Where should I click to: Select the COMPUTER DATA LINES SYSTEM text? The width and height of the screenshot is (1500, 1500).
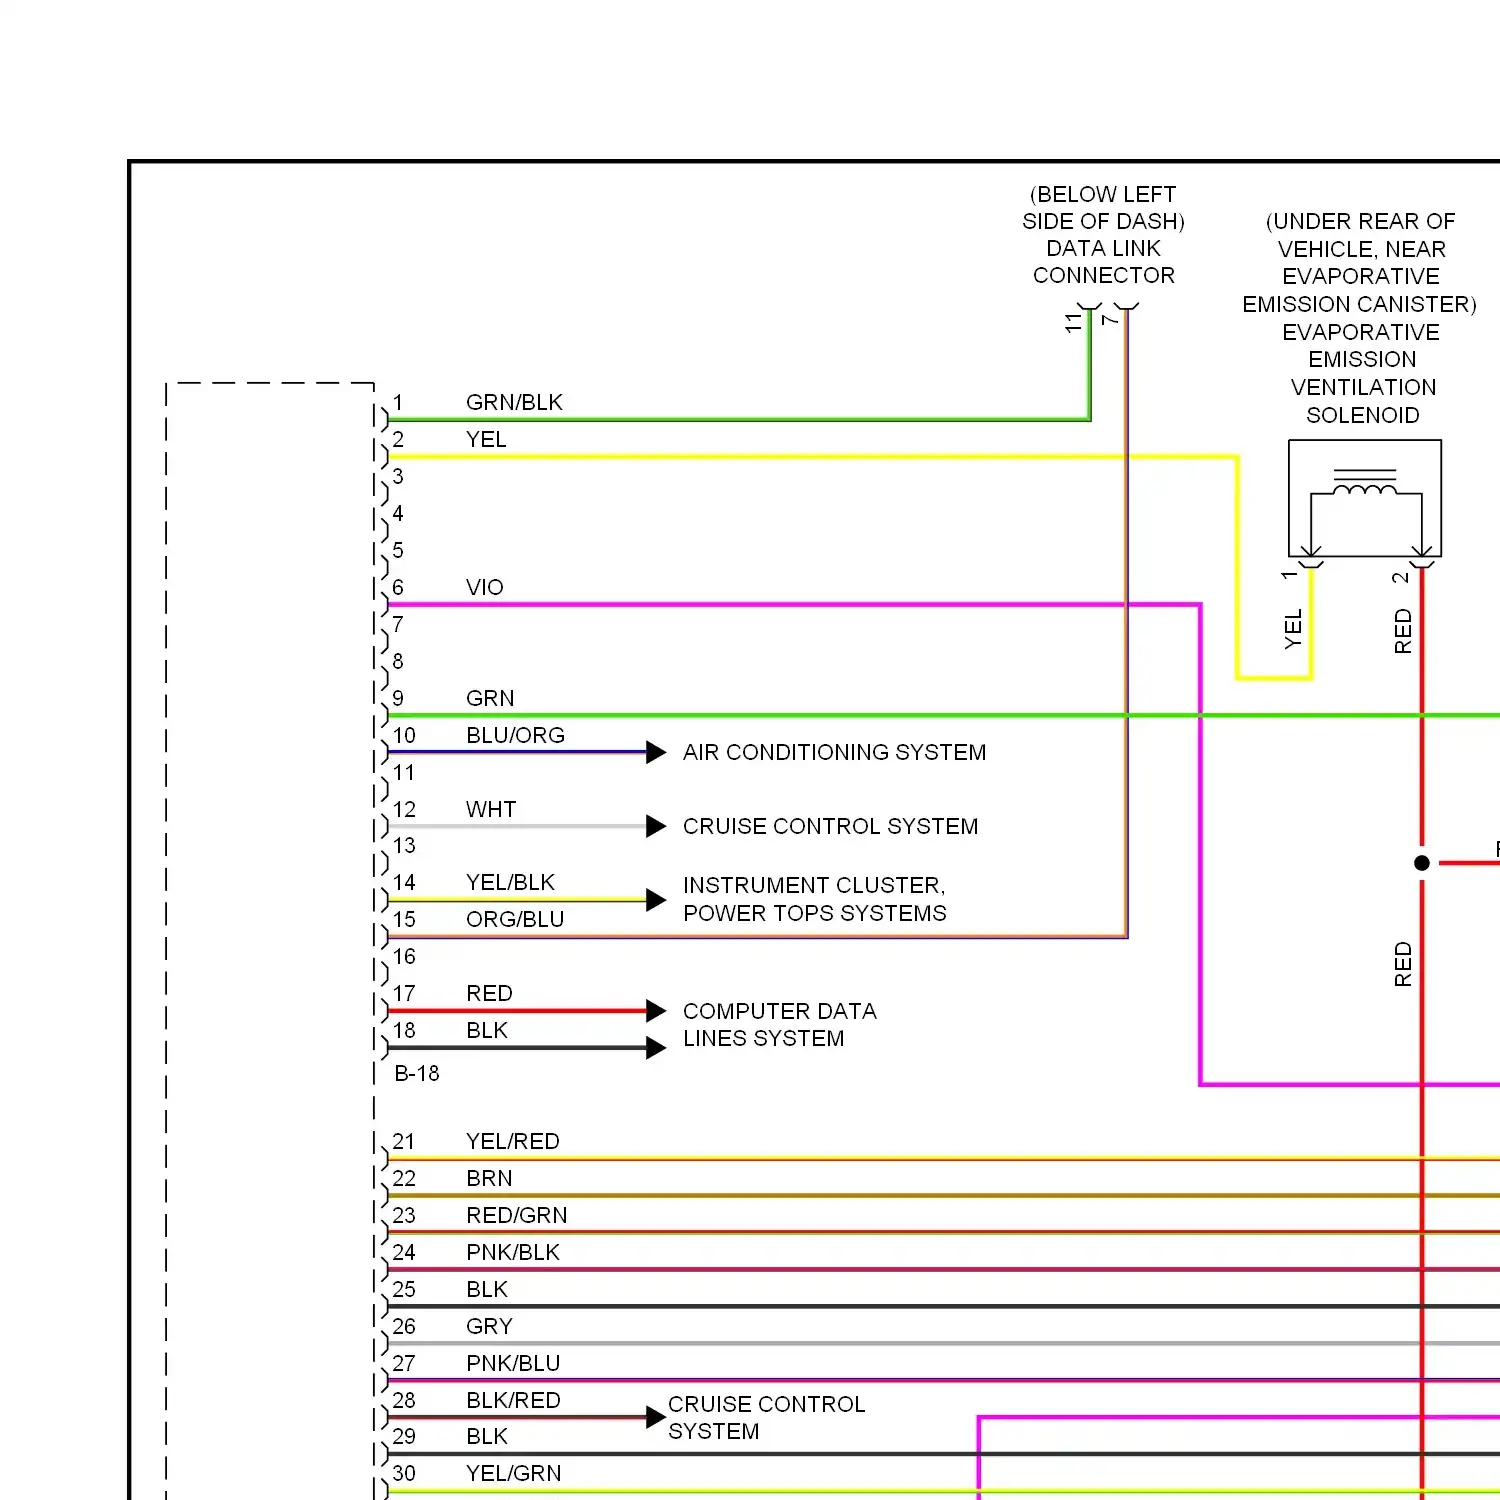pyautogui.click(x=780, y=1025)
